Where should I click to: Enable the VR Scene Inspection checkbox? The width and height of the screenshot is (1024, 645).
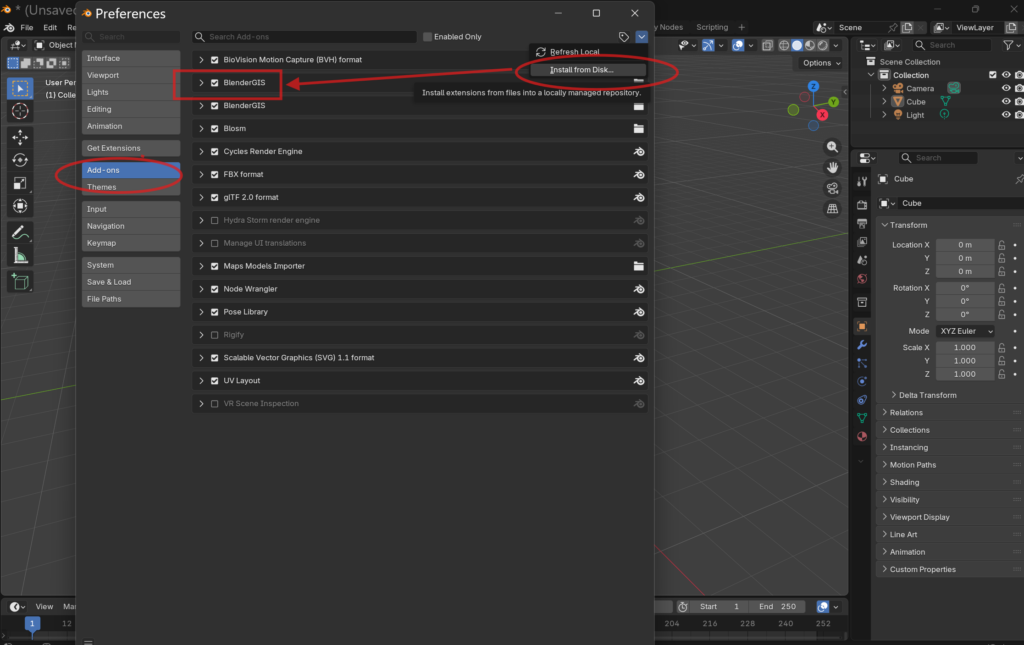tap(214, 403)
